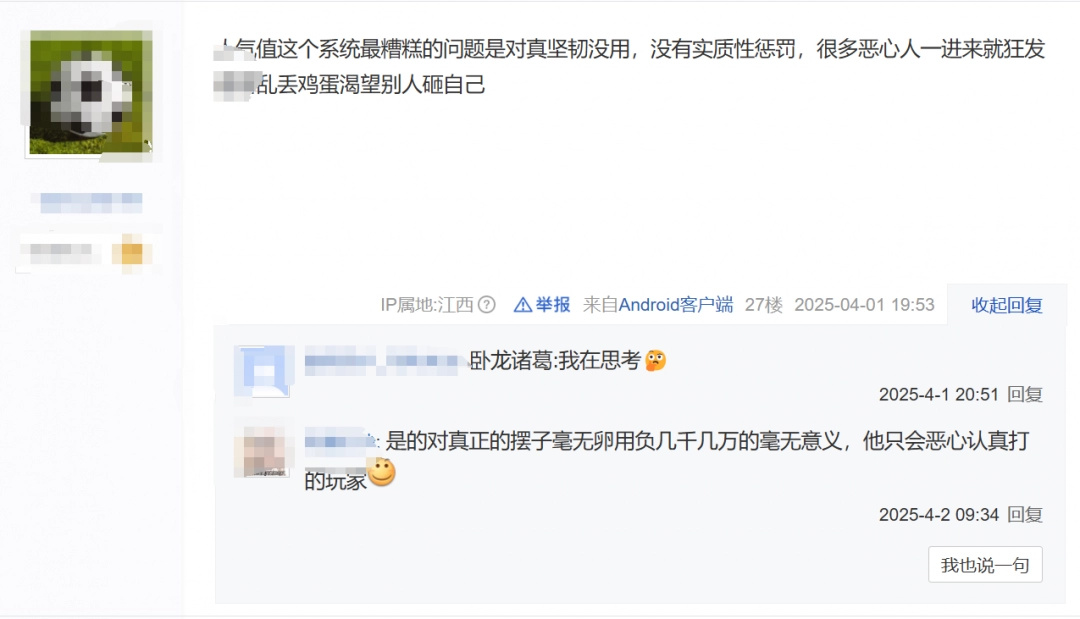1080x619 pixels.
Task: Click the orange badge icon under the poster's name
Action: point(132,253)
